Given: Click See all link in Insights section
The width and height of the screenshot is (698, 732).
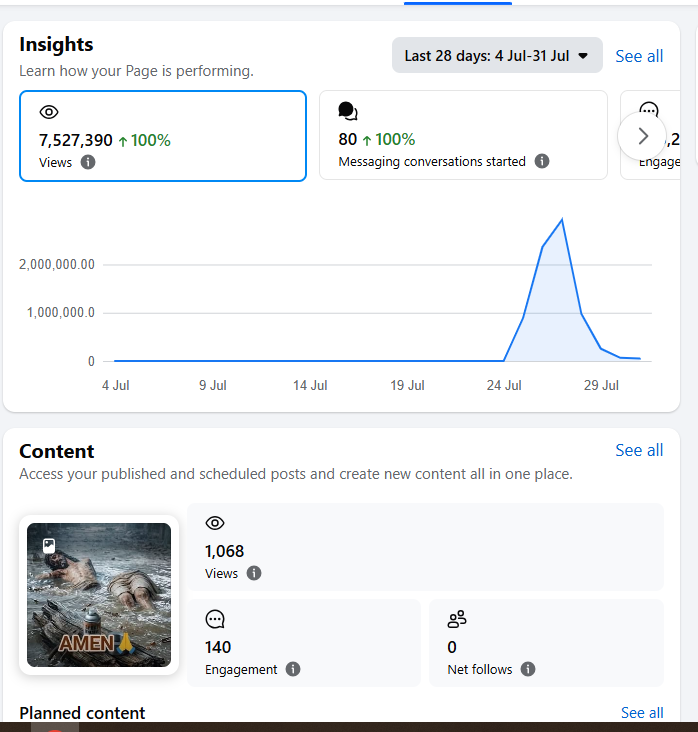Looking at the screenshot, I should point(639,56).
